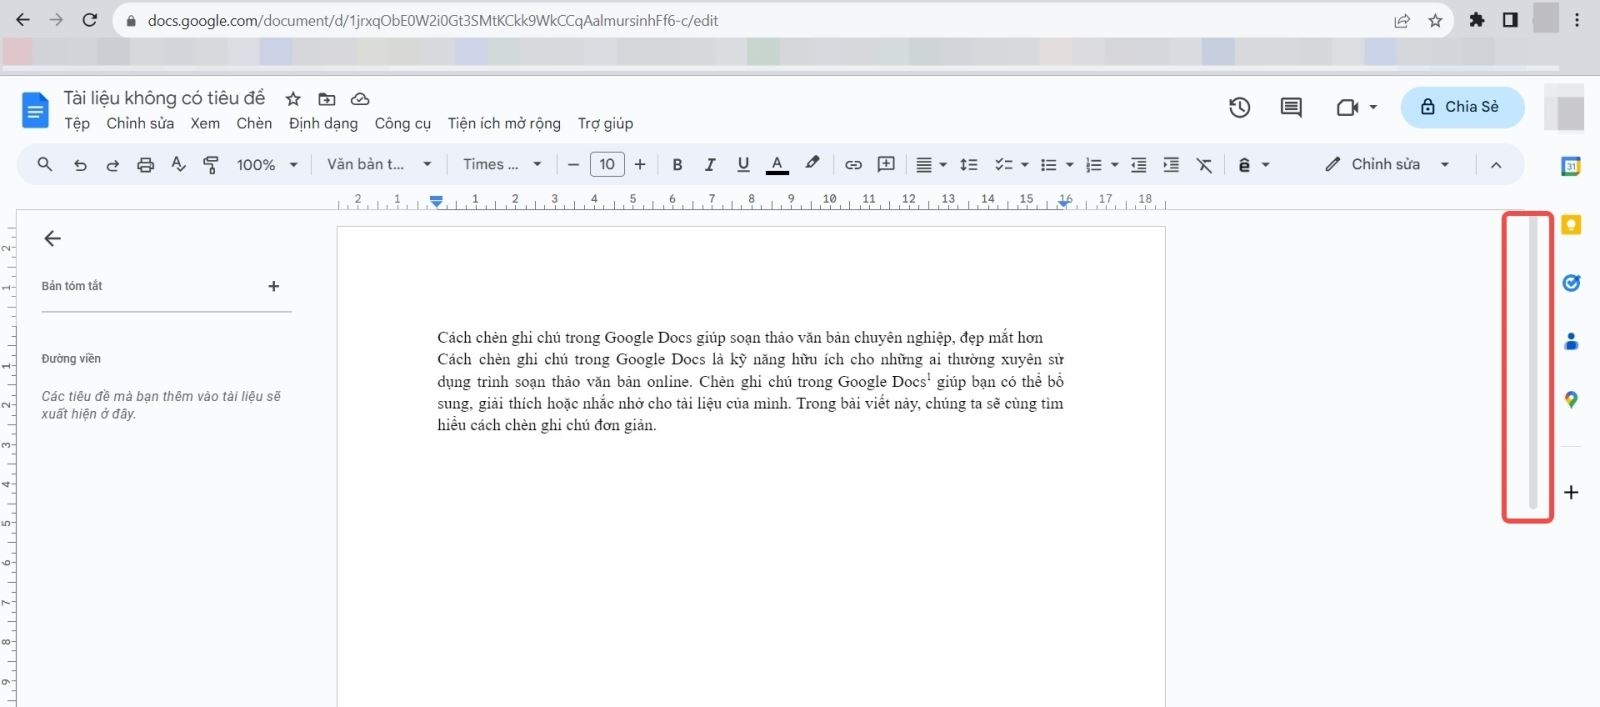Insert a link
Viewport: 1600px width, 707px height.
click(x=853, y=165)
